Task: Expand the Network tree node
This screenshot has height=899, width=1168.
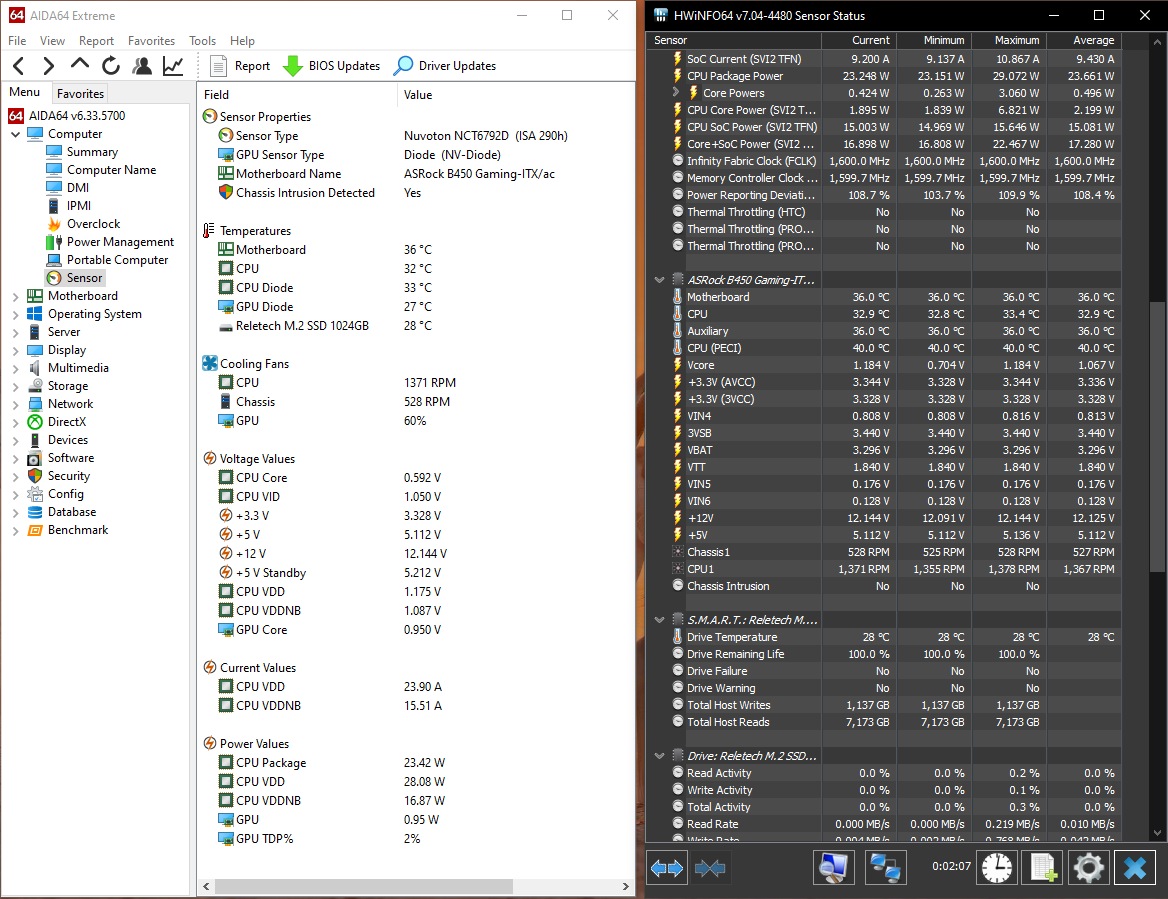Action: [x=16, y=404]
